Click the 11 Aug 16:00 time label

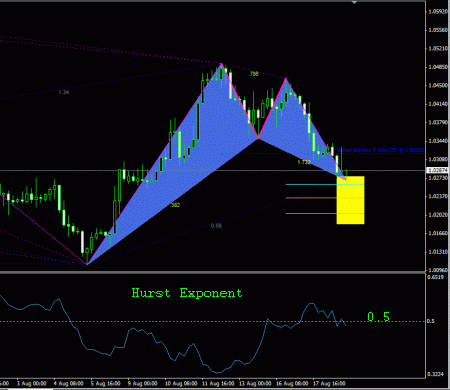(x=218, y=384)
